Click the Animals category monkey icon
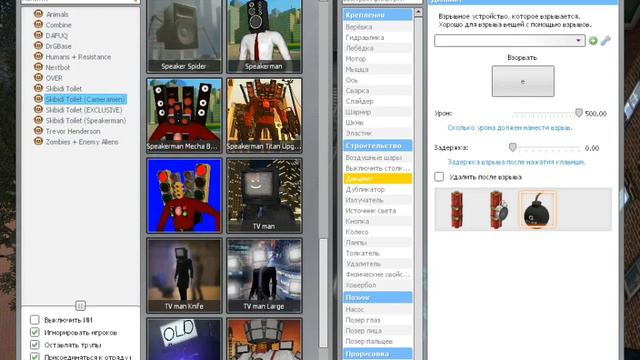This screenshot has height=360, width=640. click(x=38, y=14)
